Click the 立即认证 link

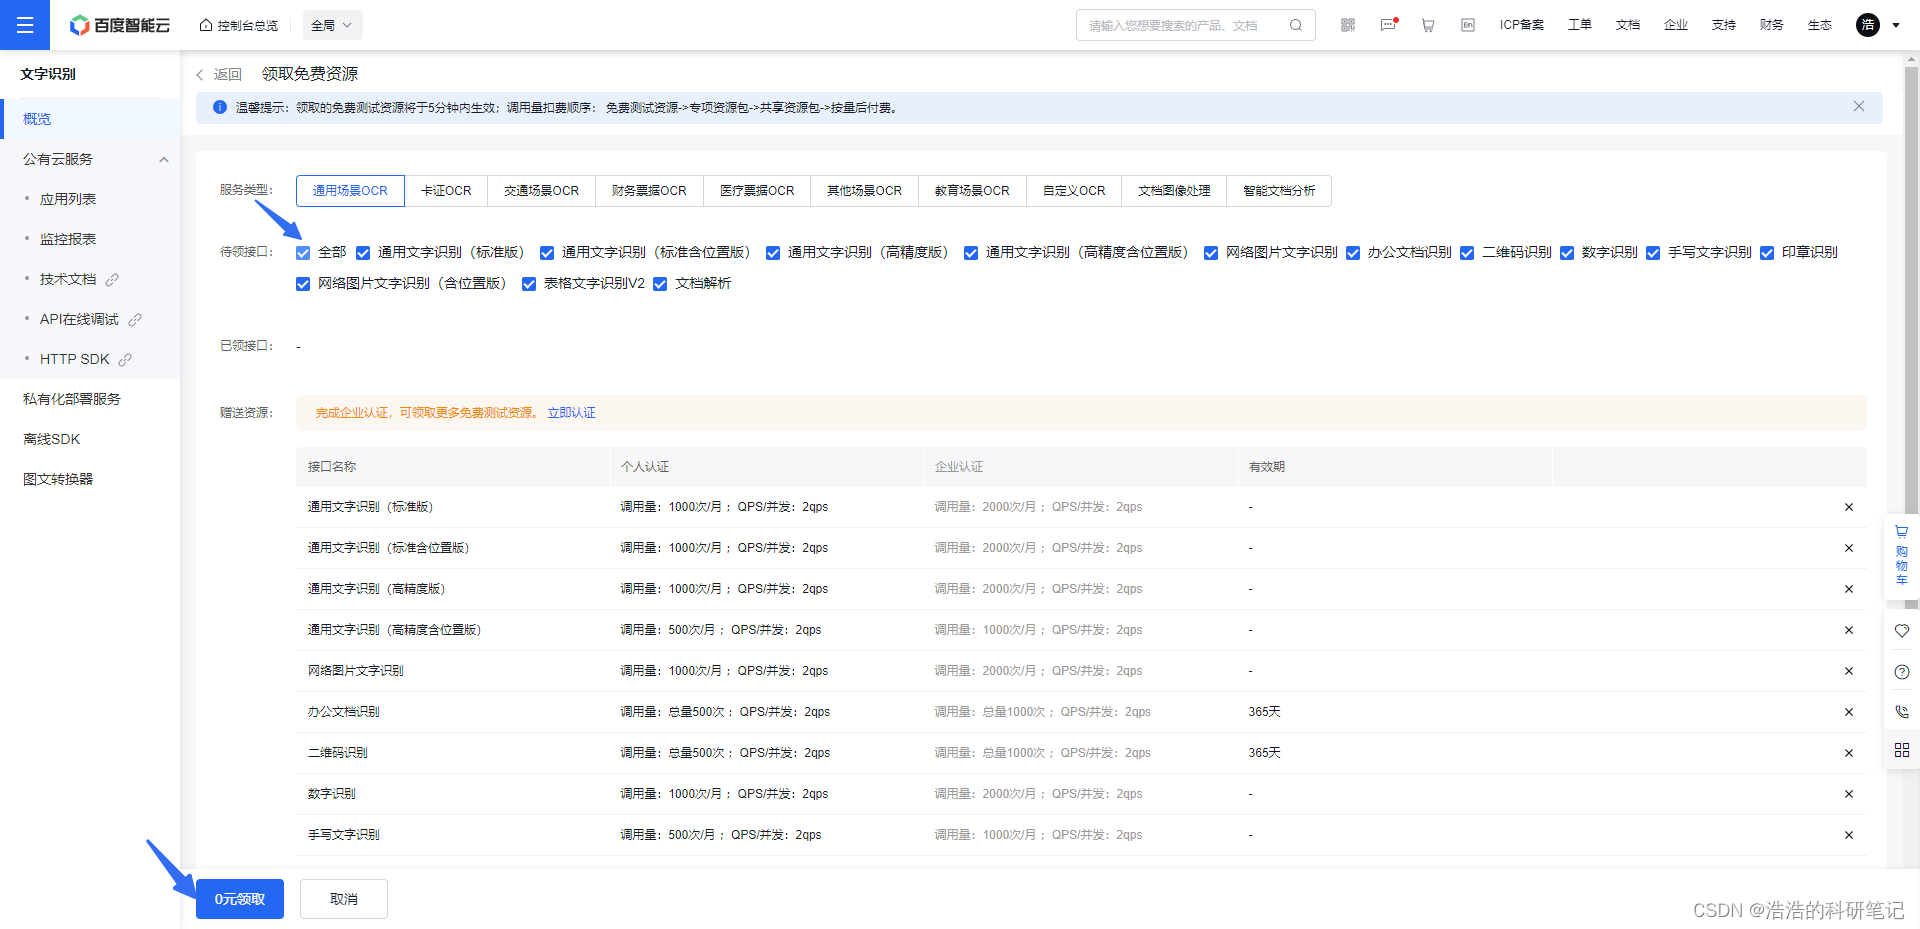pyautogui.click(x=571, y=413)
